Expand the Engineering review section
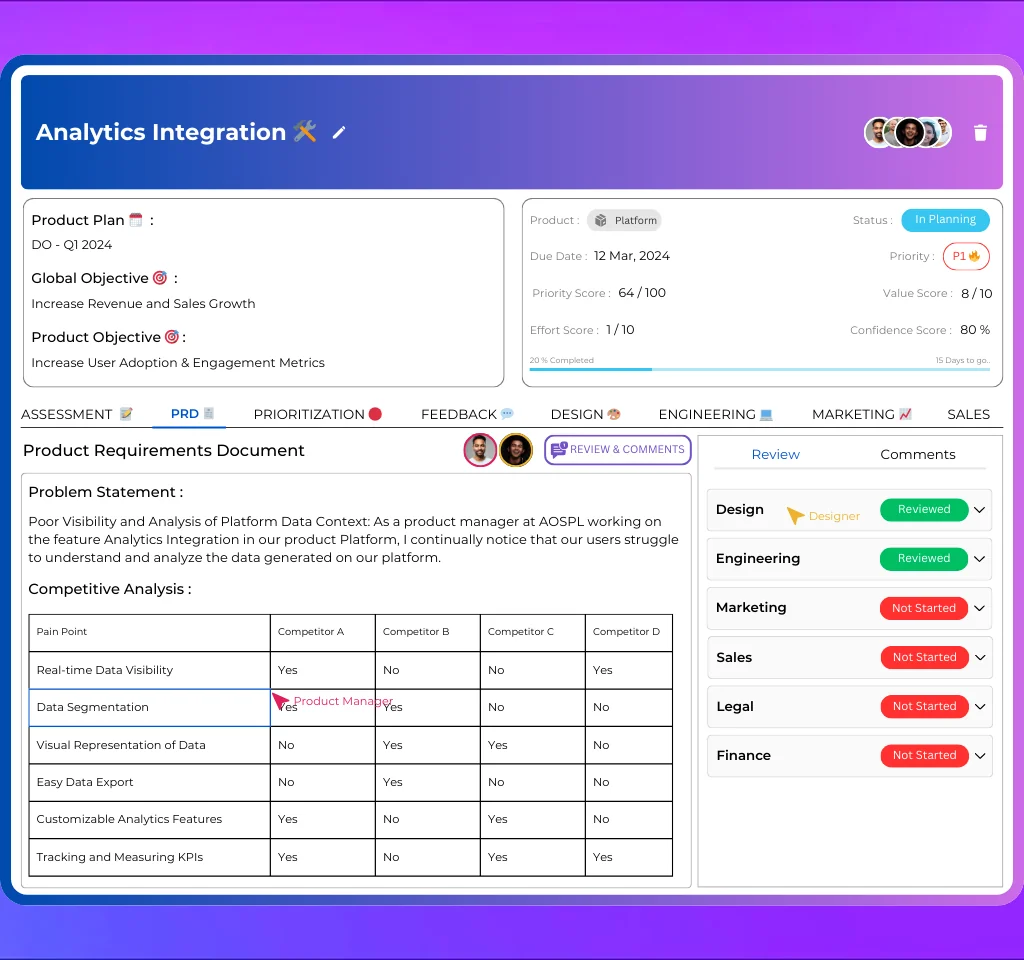 (982, 559)
